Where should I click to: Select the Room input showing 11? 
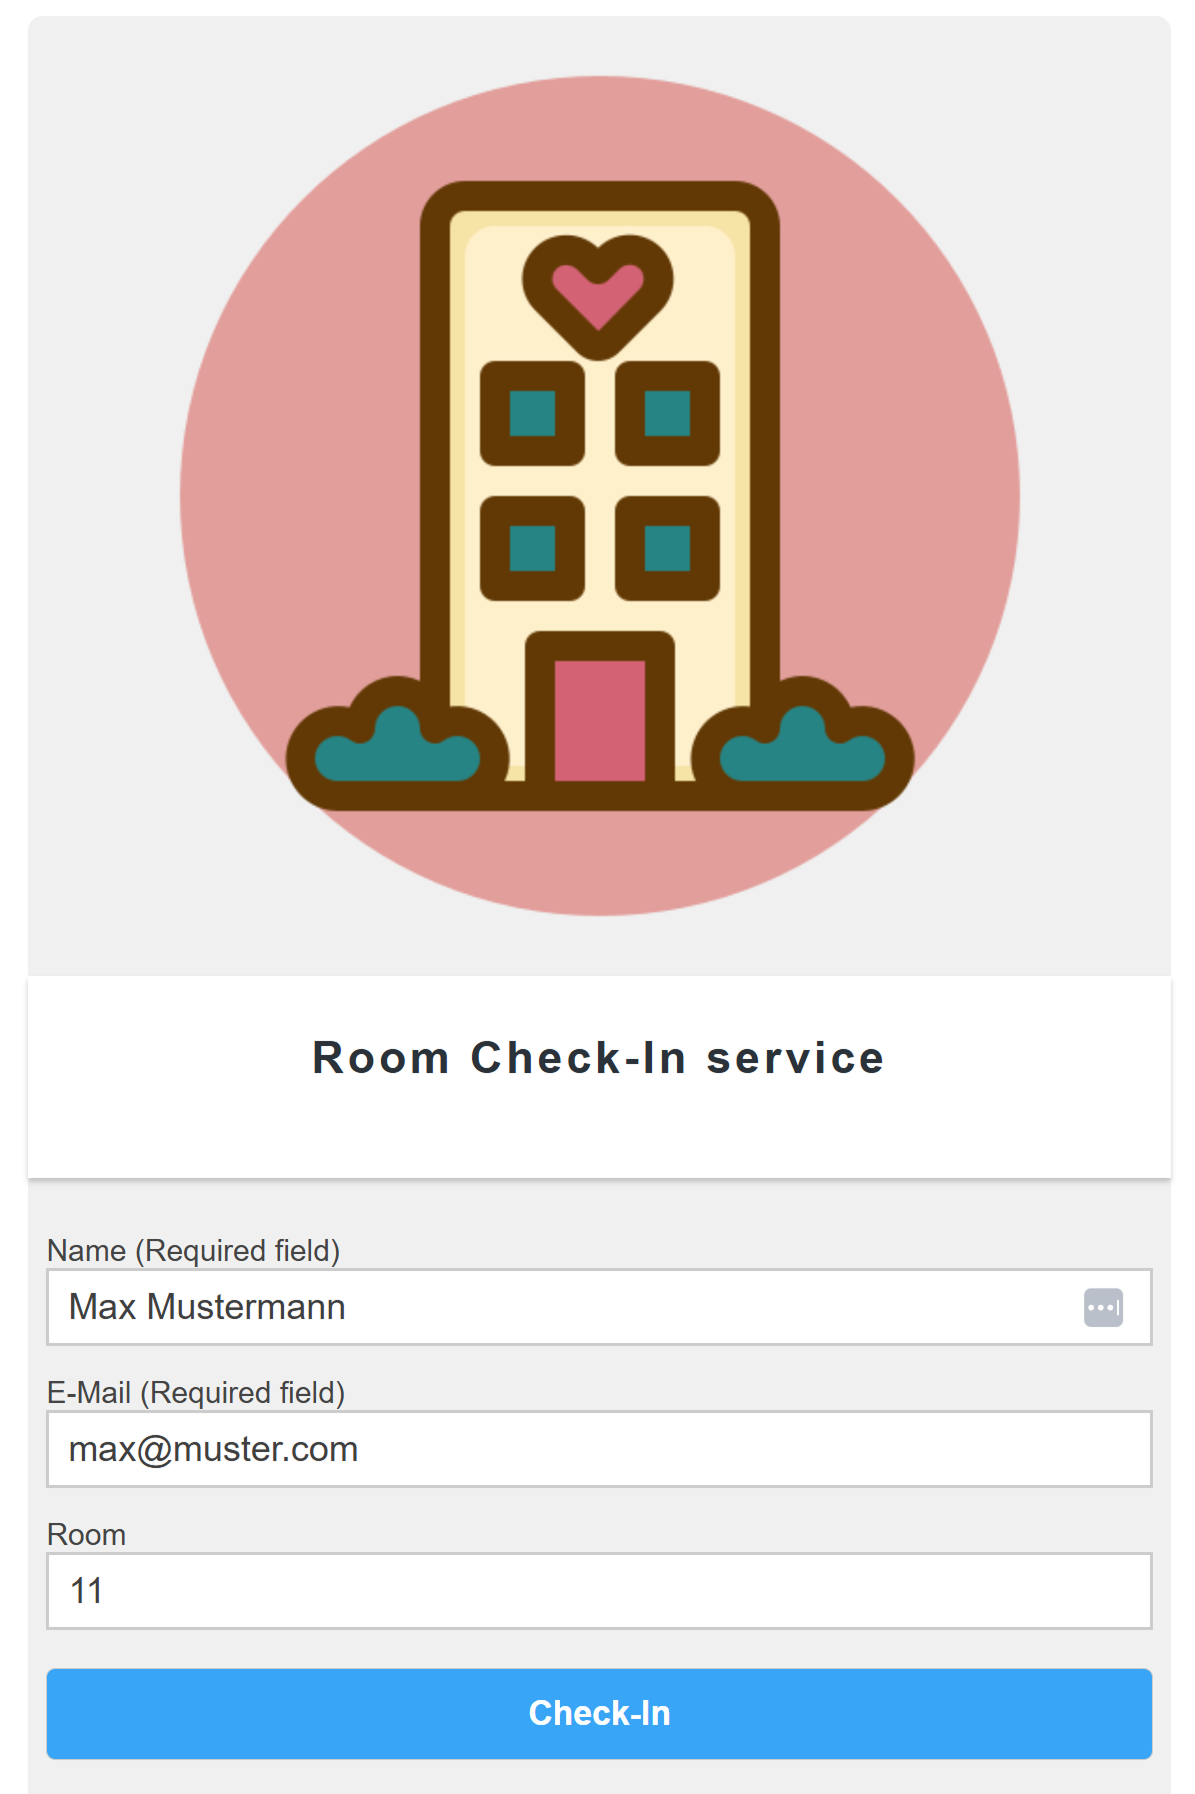click(599, 1591)
